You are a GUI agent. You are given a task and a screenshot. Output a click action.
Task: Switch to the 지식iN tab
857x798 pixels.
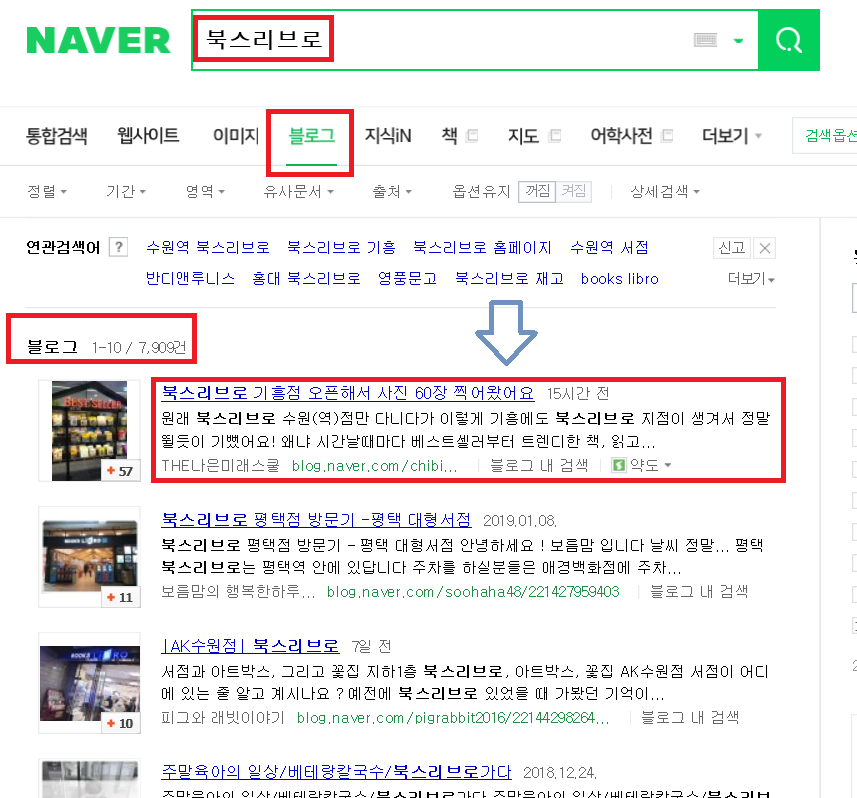point(388,136)
